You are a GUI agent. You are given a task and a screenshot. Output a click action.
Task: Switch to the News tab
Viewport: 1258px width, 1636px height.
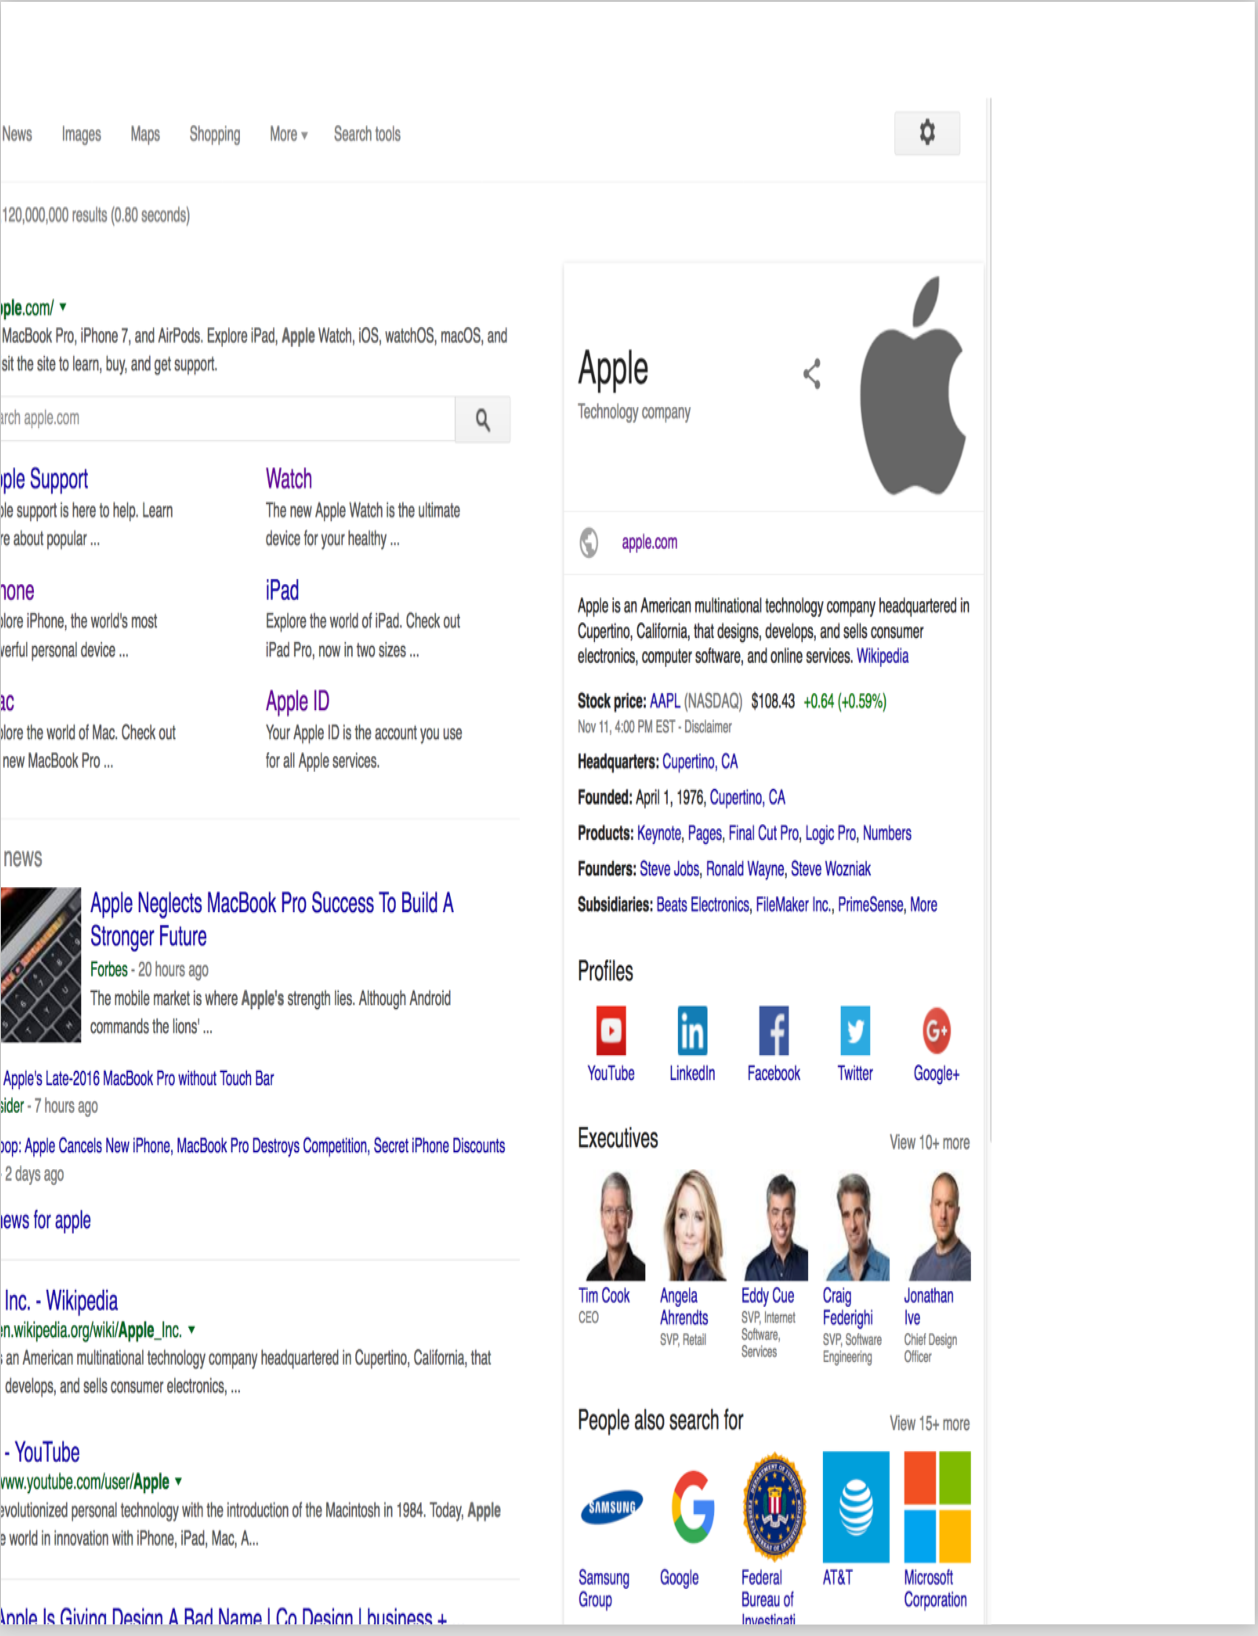(17, 134)
